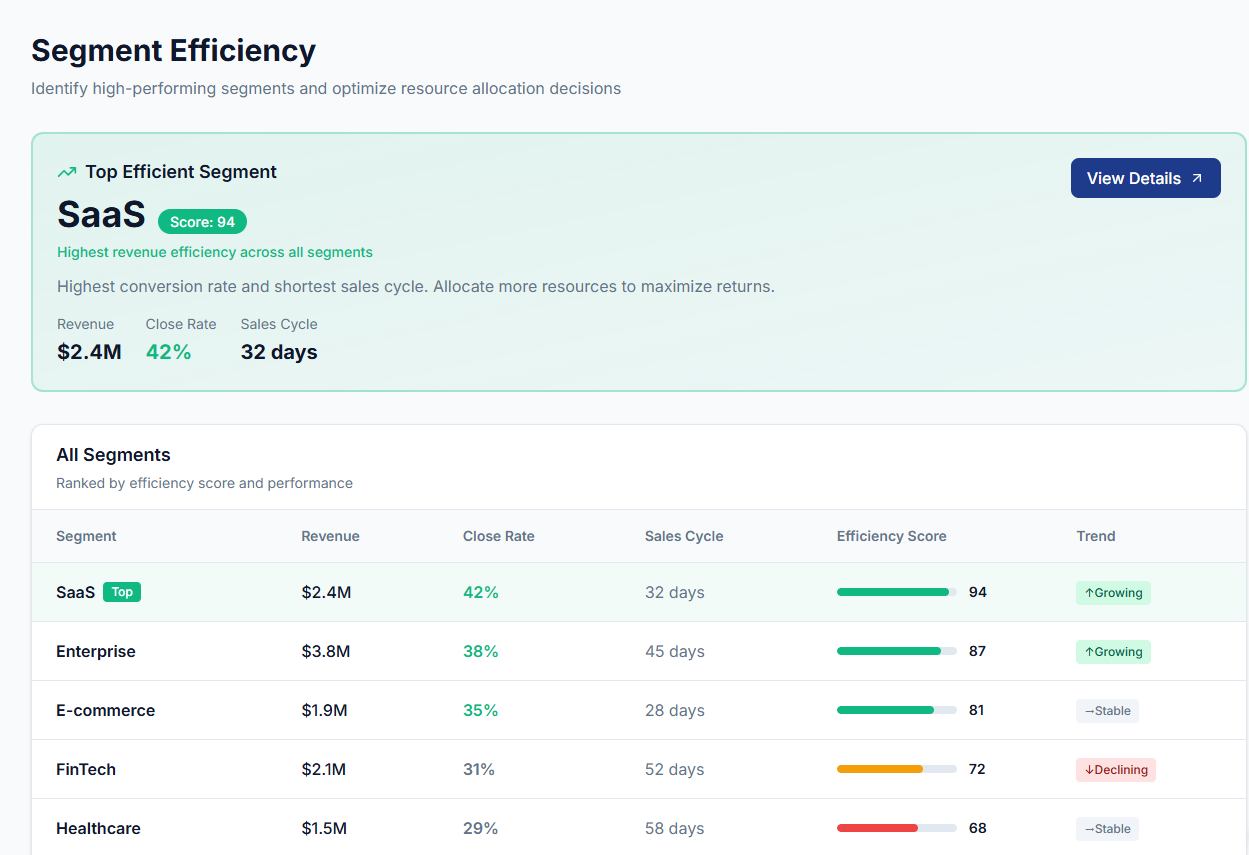
Task: Open the View Details panel for SaaS
Action: [x=1145, y=178]
